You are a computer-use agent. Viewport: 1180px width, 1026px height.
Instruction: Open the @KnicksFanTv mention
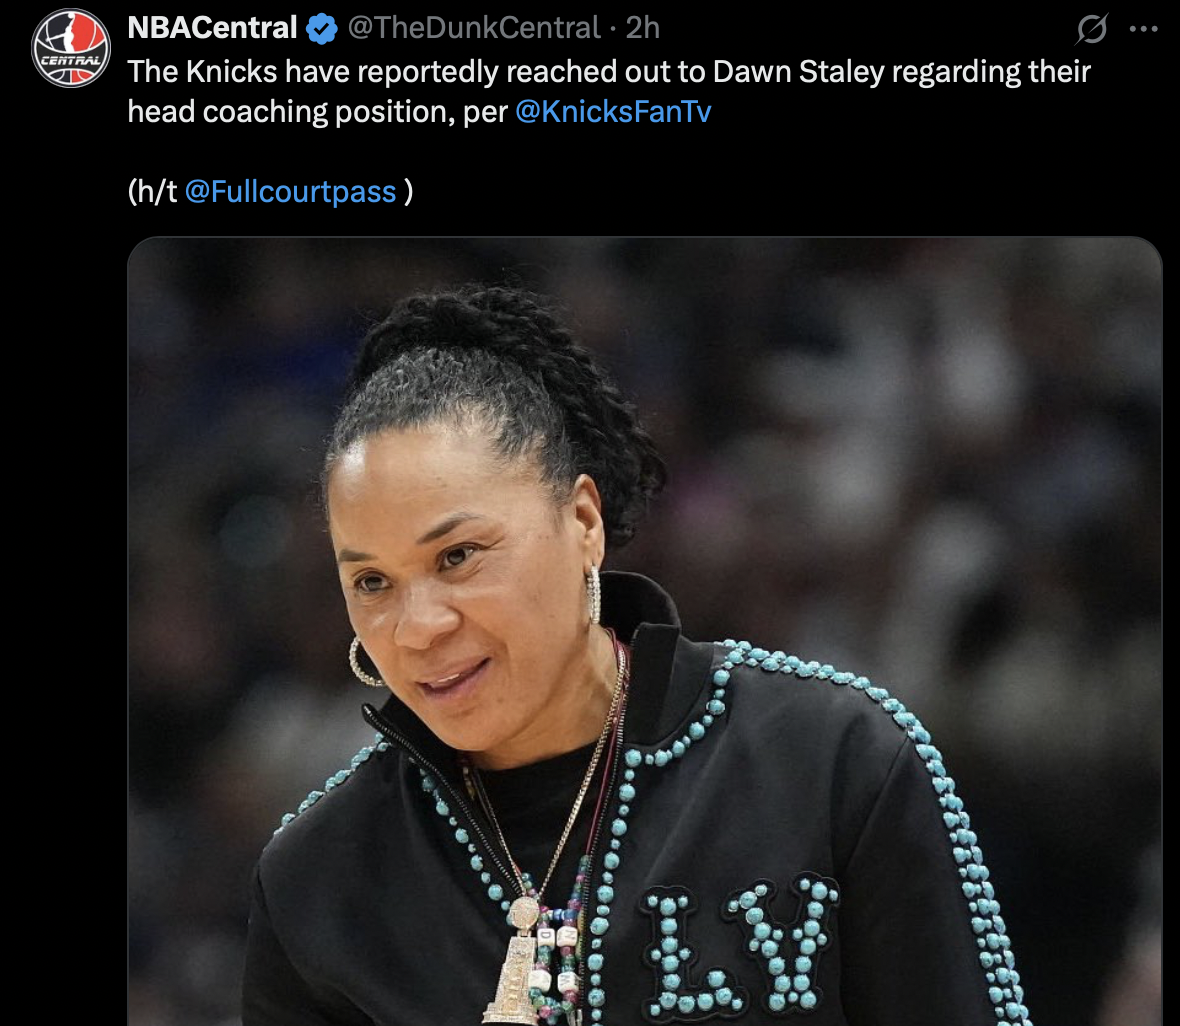pos(613,111)
